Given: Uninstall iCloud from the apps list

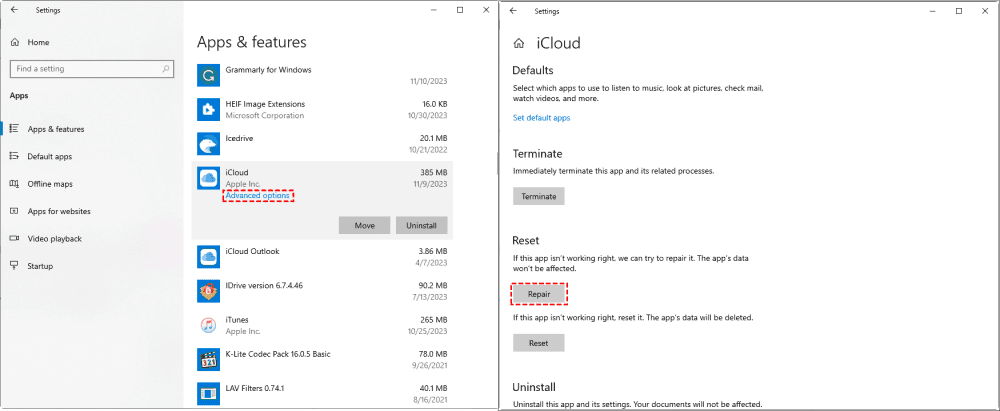Looking at the screenshot, I should coord(422,225).
